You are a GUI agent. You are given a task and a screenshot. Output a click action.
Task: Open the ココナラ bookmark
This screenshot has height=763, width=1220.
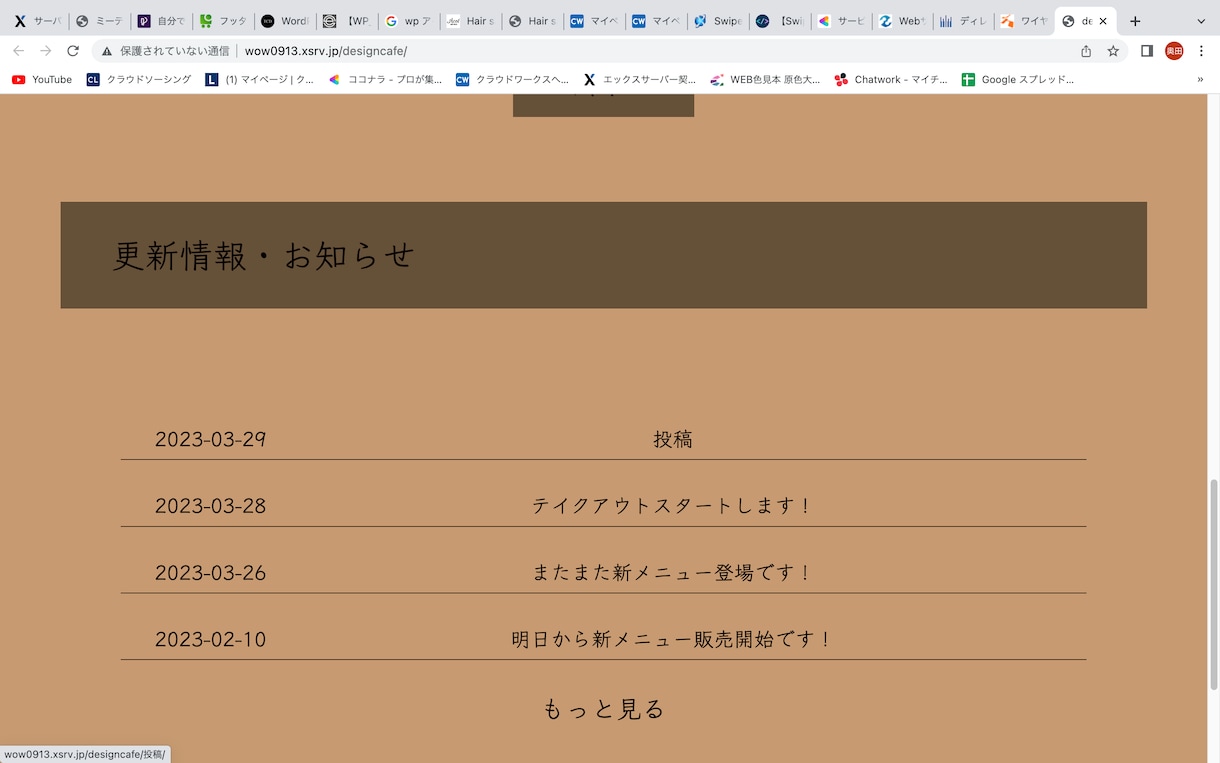(x=385, y=79)
